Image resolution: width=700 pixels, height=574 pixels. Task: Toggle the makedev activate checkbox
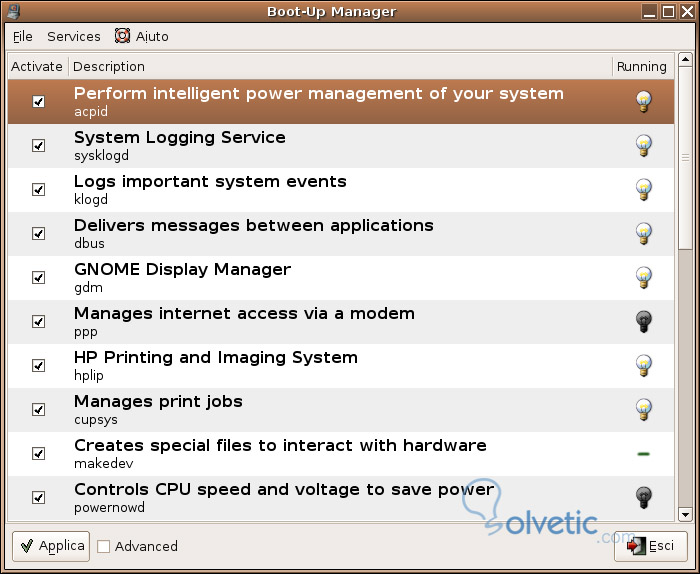click(x=38, y=453)
